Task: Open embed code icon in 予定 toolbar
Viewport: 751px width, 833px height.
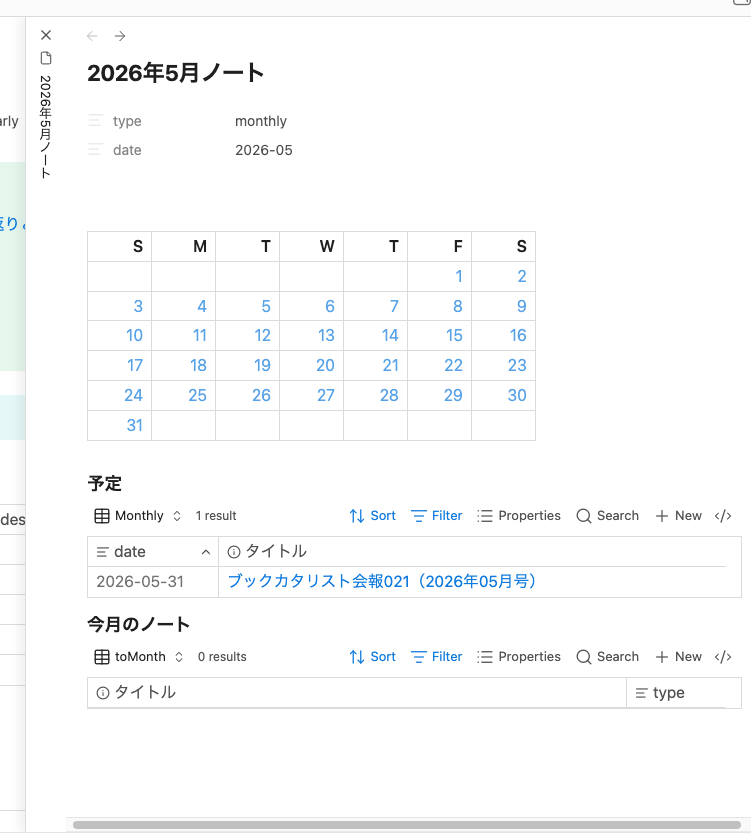Action: [723, 516]
